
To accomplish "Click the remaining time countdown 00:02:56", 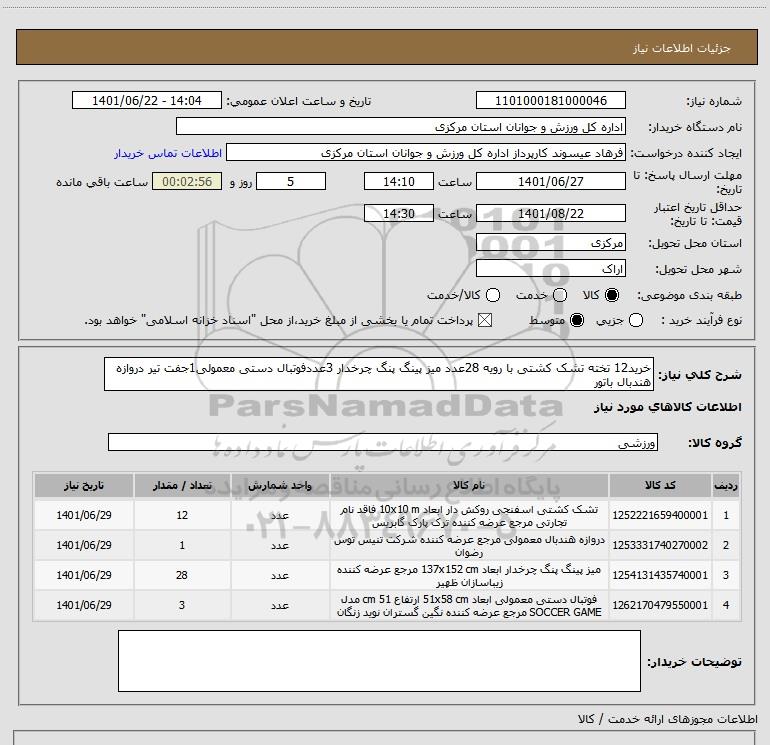I will [x=187, y=182].
